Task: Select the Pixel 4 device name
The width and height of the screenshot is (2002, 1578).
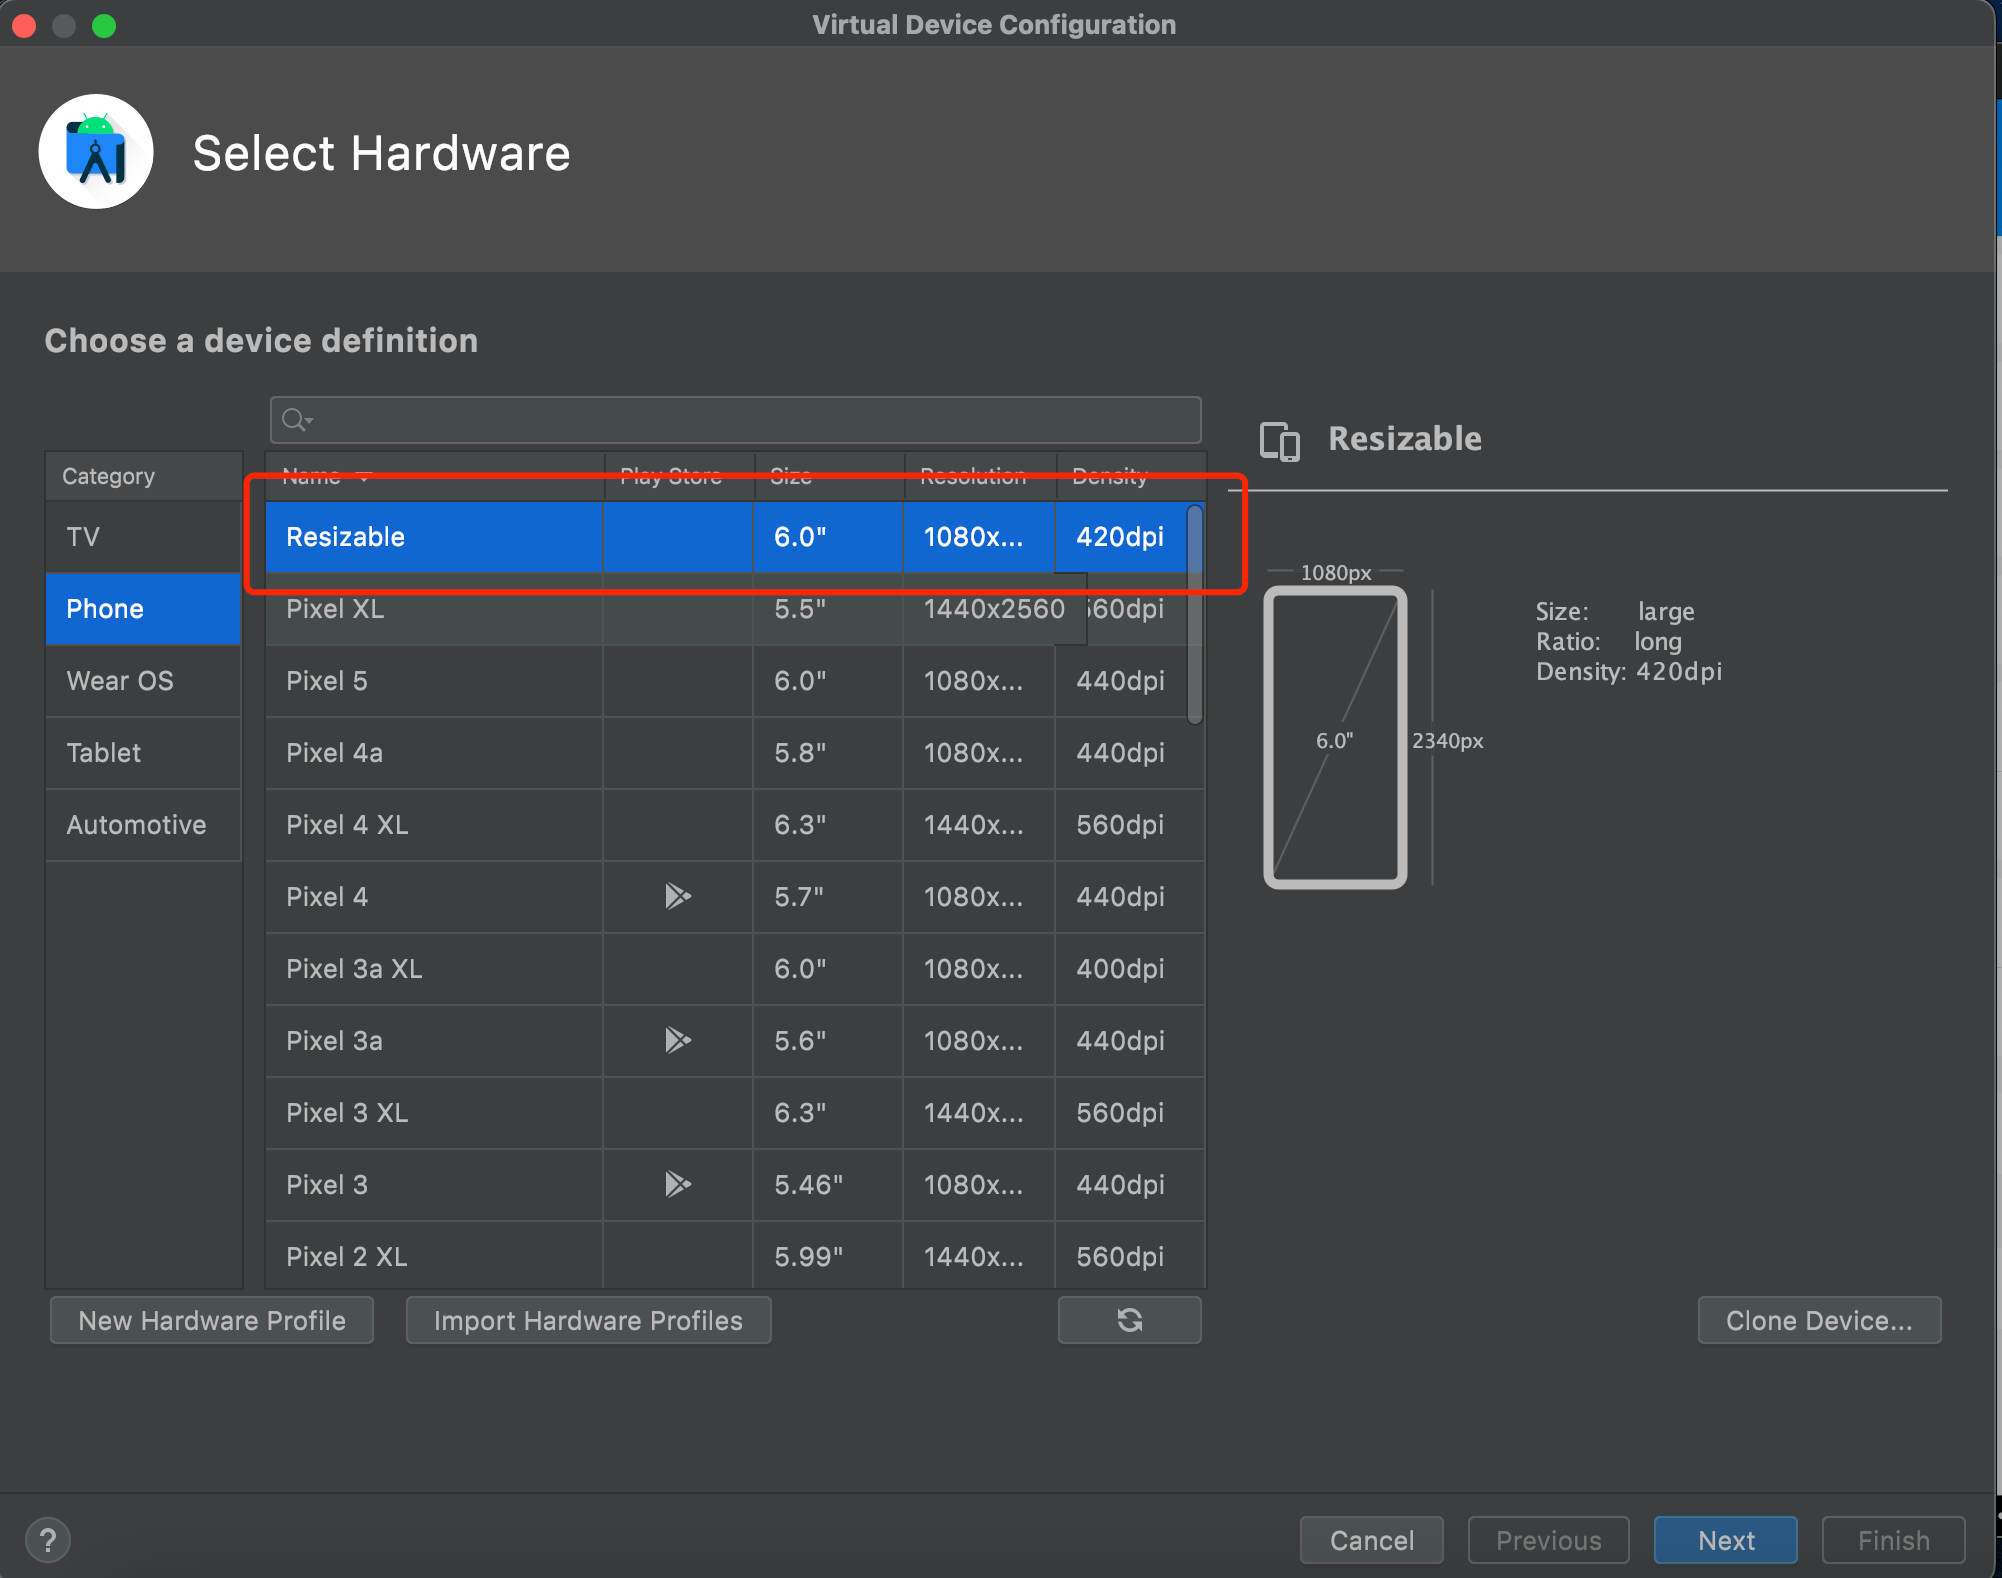Action: coord(327,897)
